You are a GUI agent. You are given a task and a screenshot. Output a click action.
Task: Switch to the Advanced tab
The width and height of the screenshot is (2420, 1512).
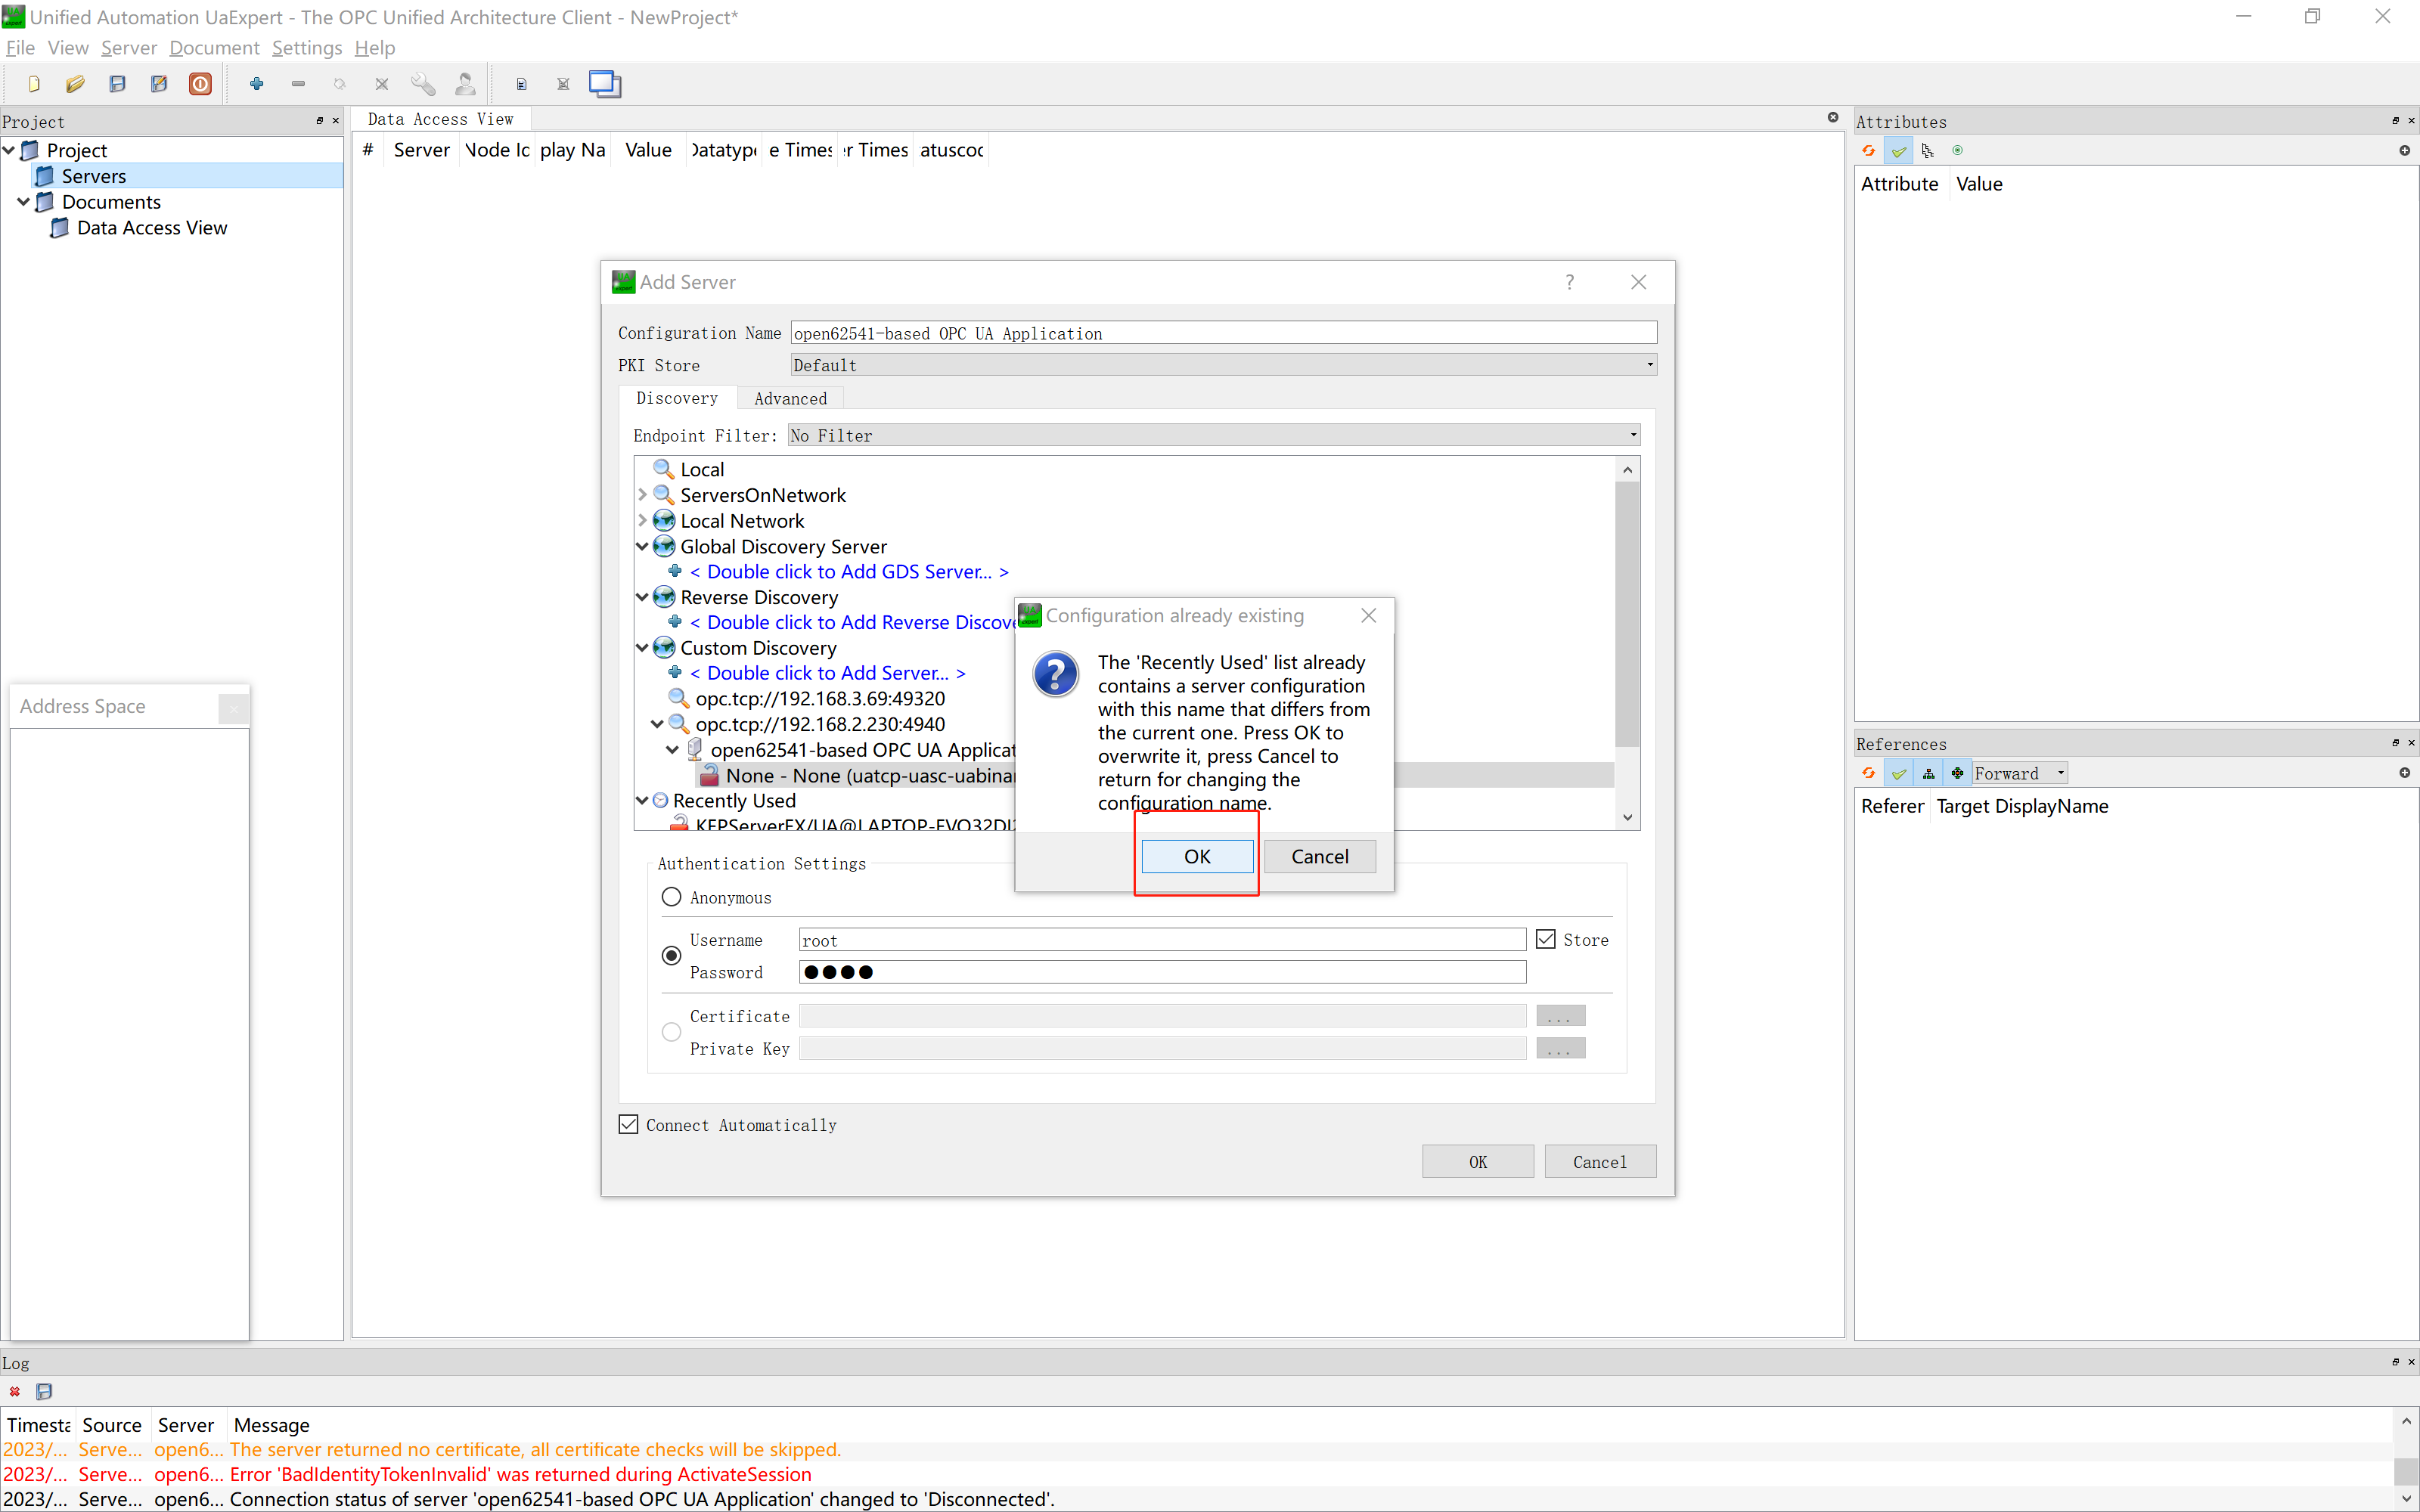pos(790,398)
